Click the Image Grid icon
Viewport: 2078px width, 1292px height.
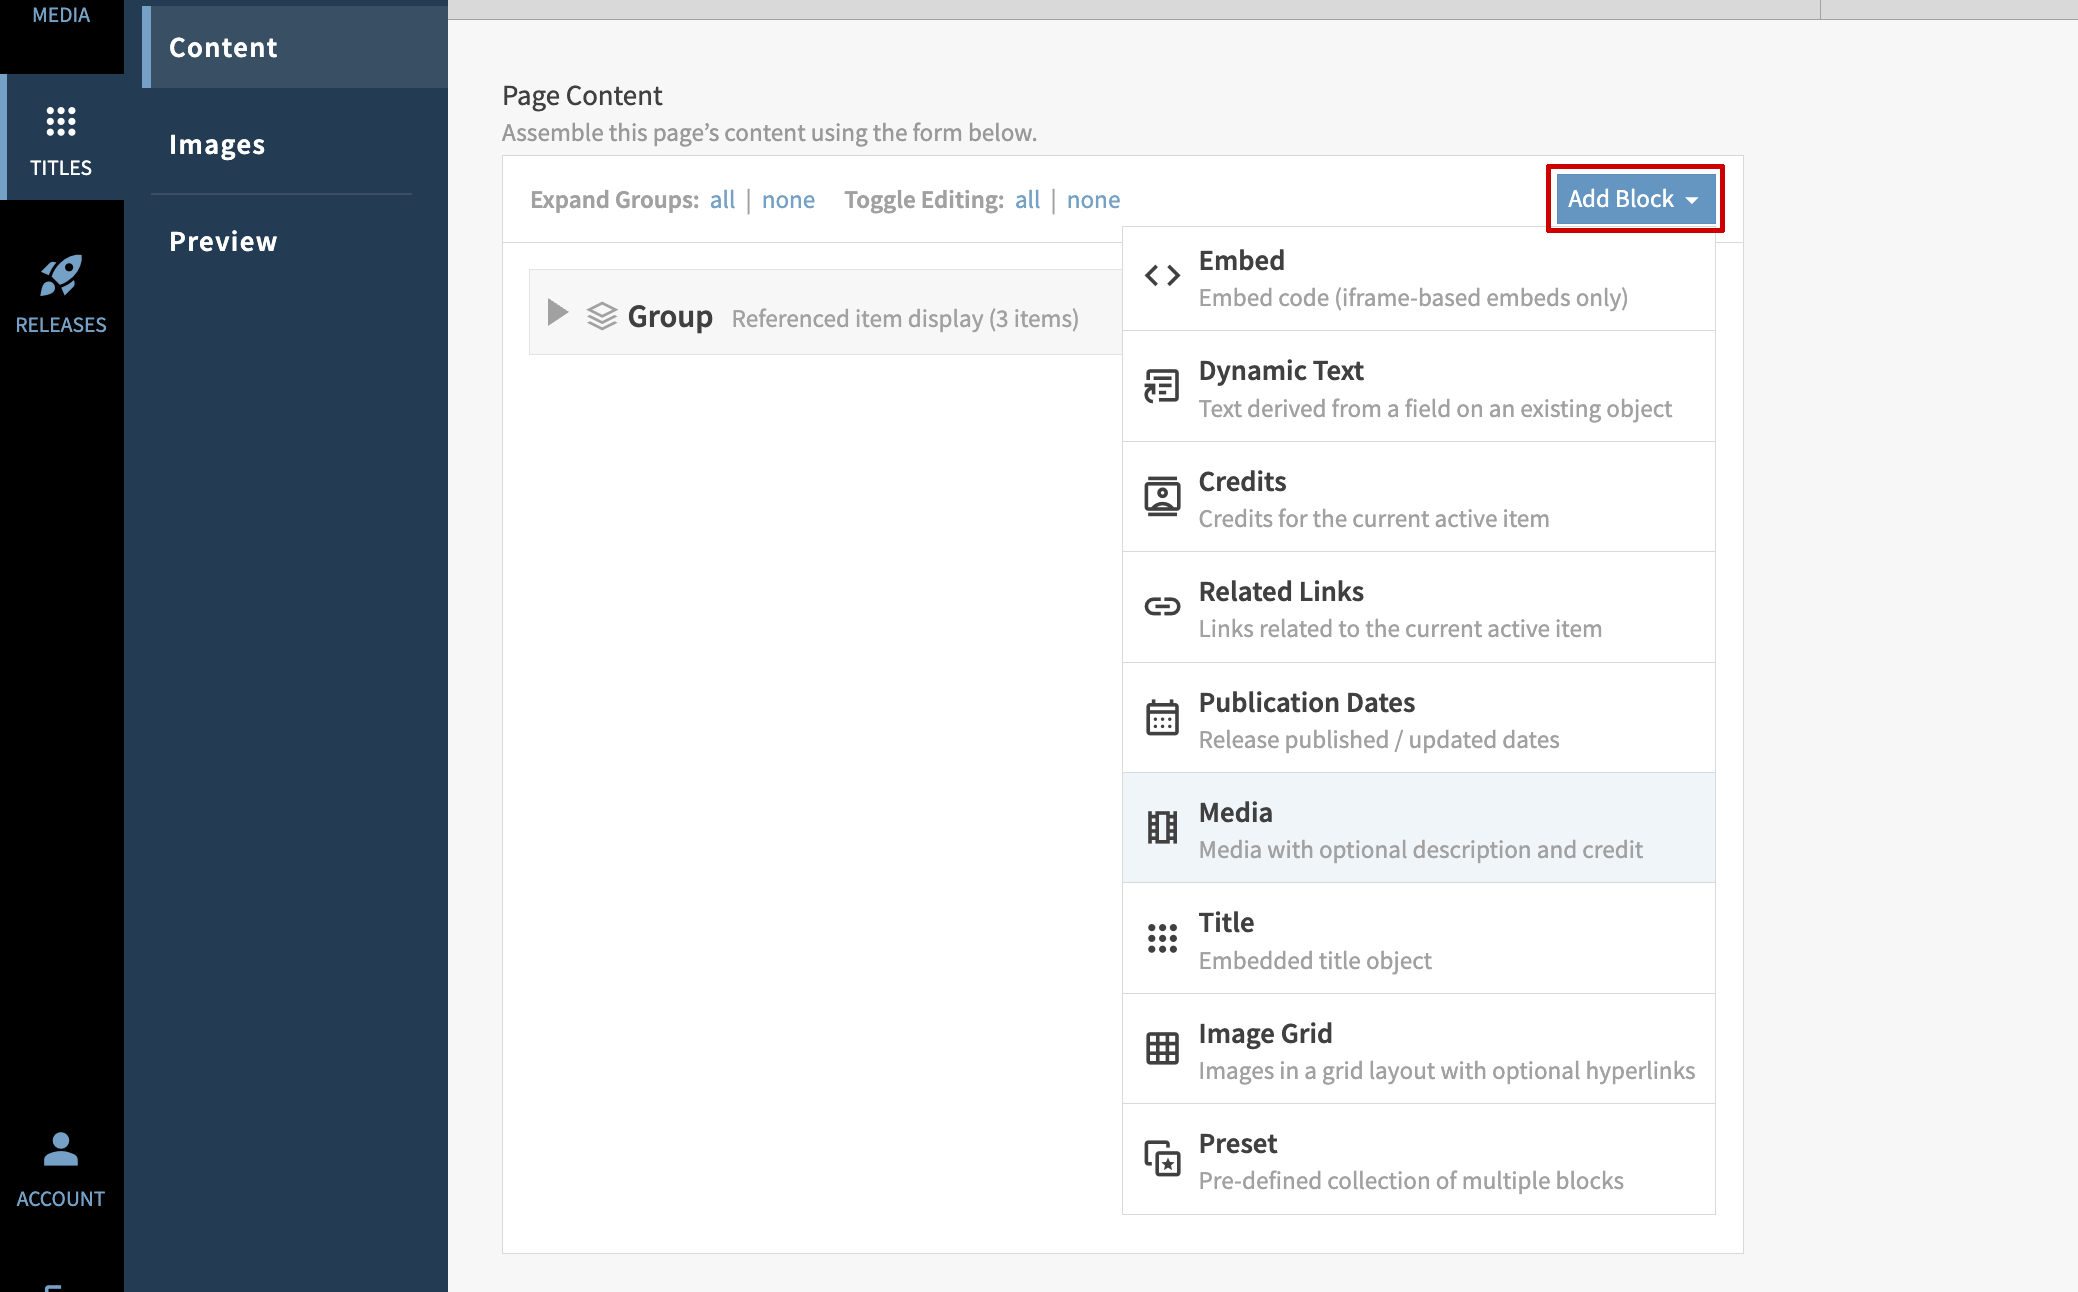[x=1162, y=1048]
